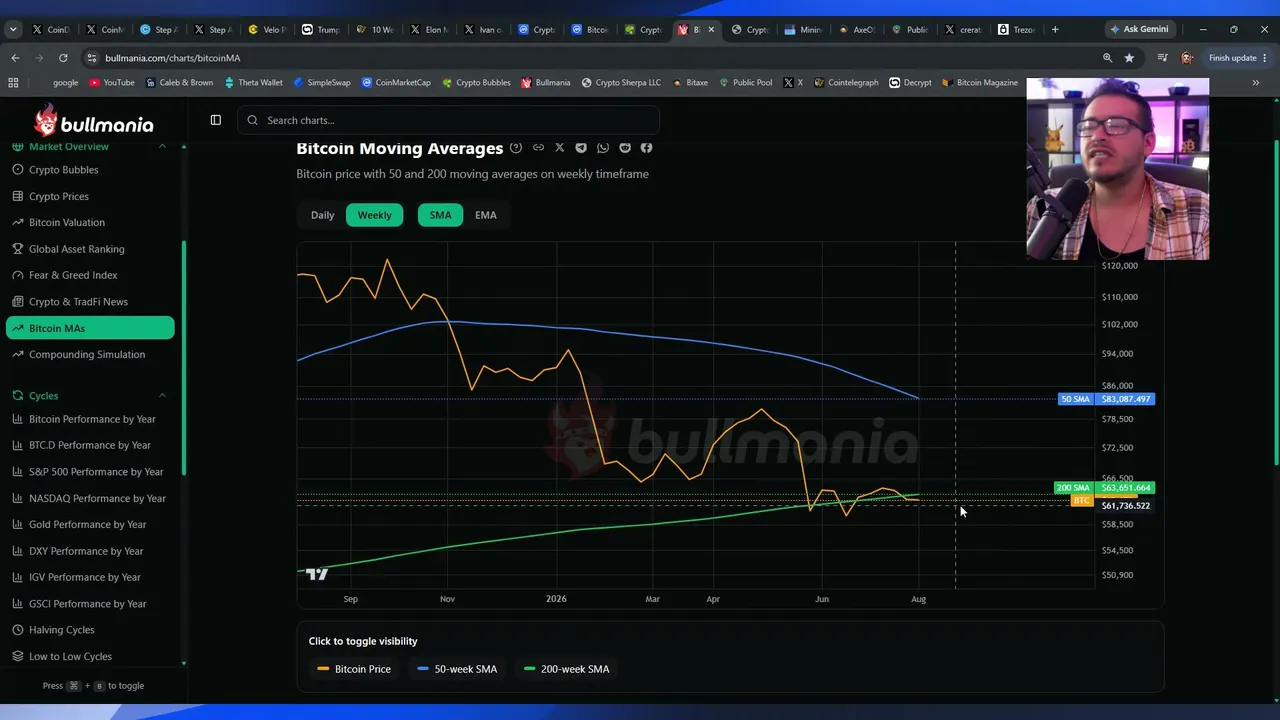Go back in browser history

(x=15, y=58)
